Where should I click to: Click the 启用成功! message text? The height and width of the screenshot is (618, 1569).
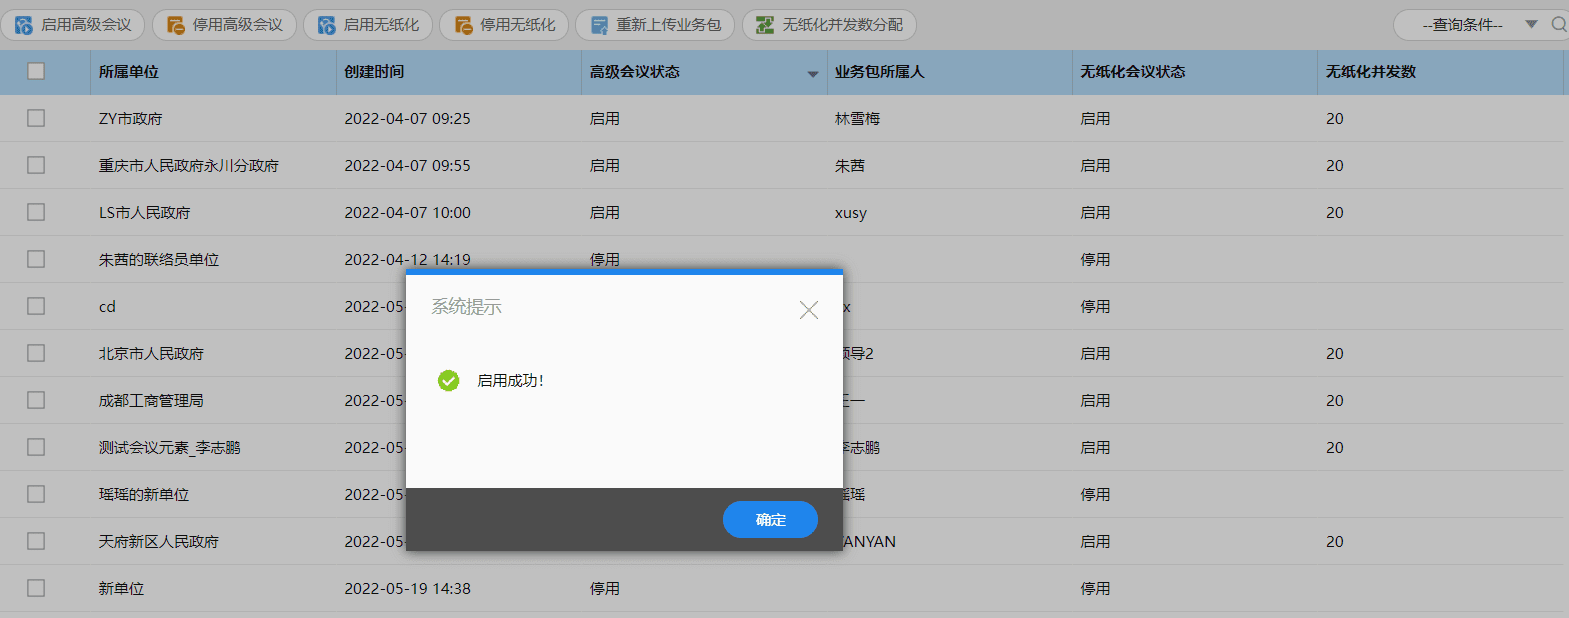click(x=510, y=380)
